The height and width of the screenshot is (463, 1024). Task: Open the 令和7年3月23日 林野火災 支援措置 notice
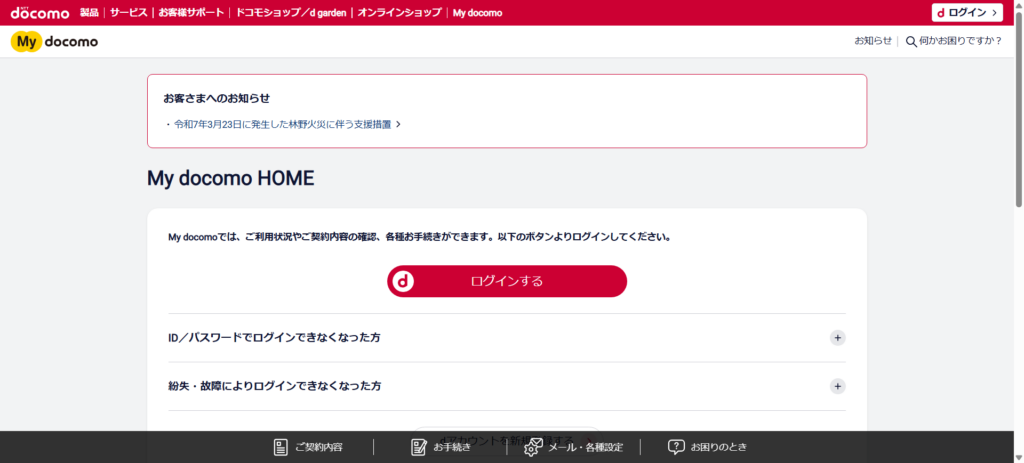(x=283, y=124)
